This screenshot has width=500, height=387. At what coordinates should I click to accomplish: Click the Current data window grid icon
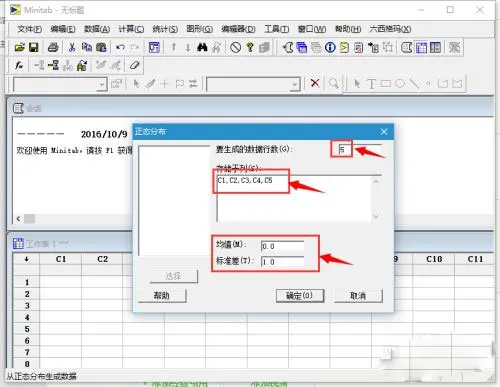coord(421,48)
